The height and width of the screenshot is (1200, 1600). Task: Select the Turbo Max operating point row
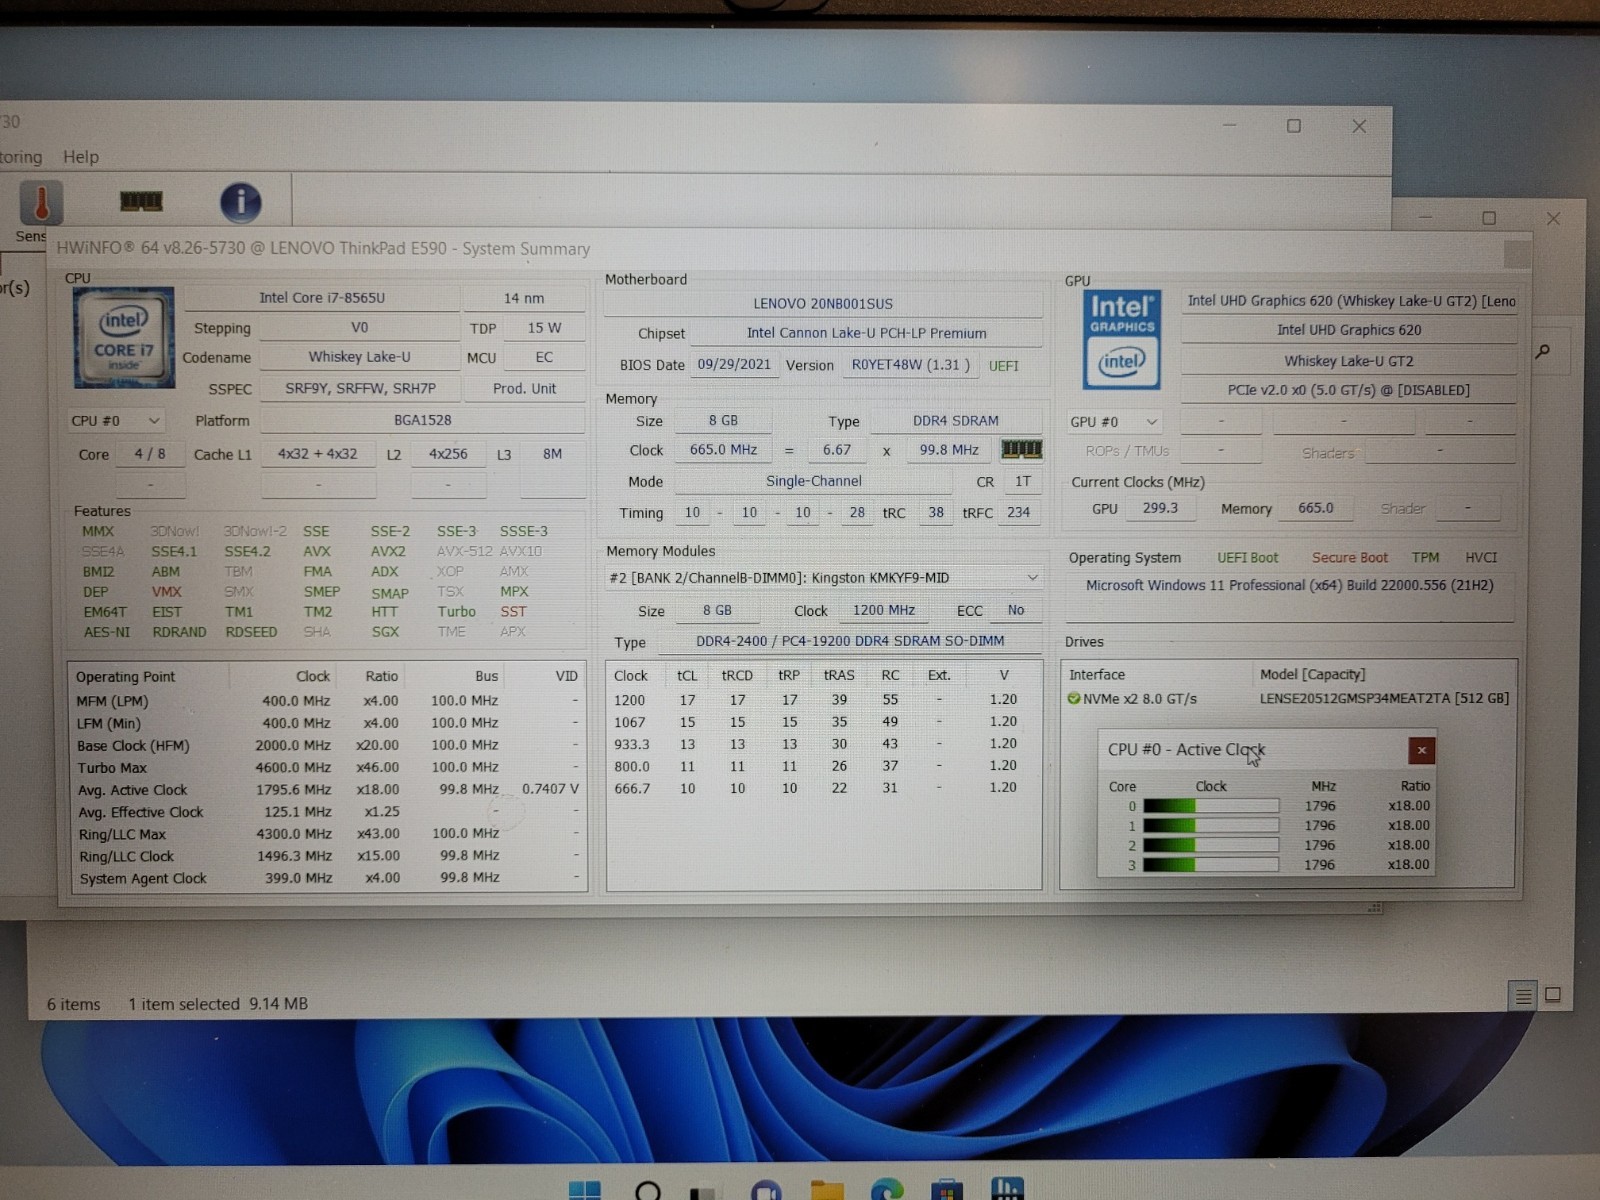click(327, 768)
